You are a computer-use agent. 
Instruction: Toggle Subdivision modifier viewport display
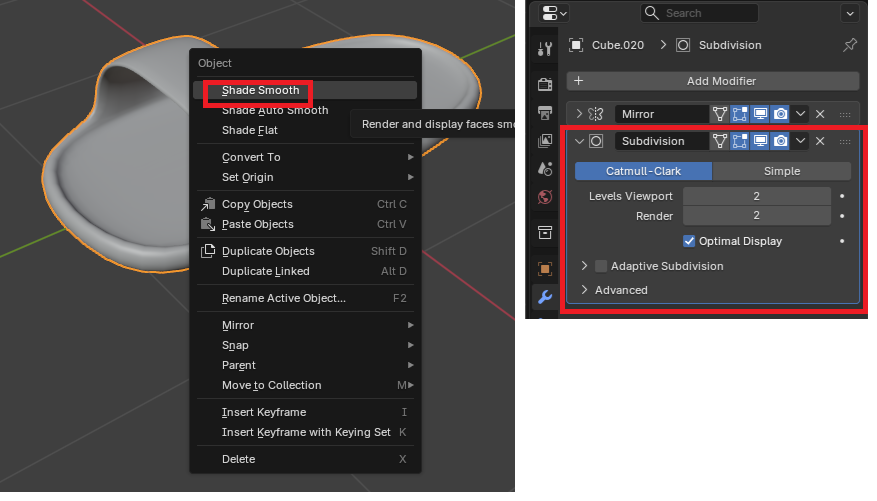[x=761, y=141]
